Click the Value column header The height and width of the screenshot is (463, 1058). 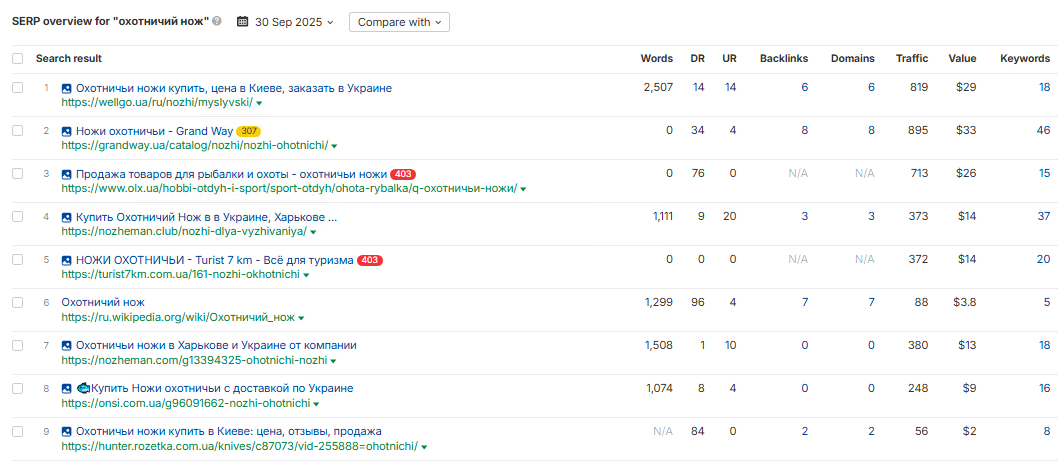tap(962, 59)
